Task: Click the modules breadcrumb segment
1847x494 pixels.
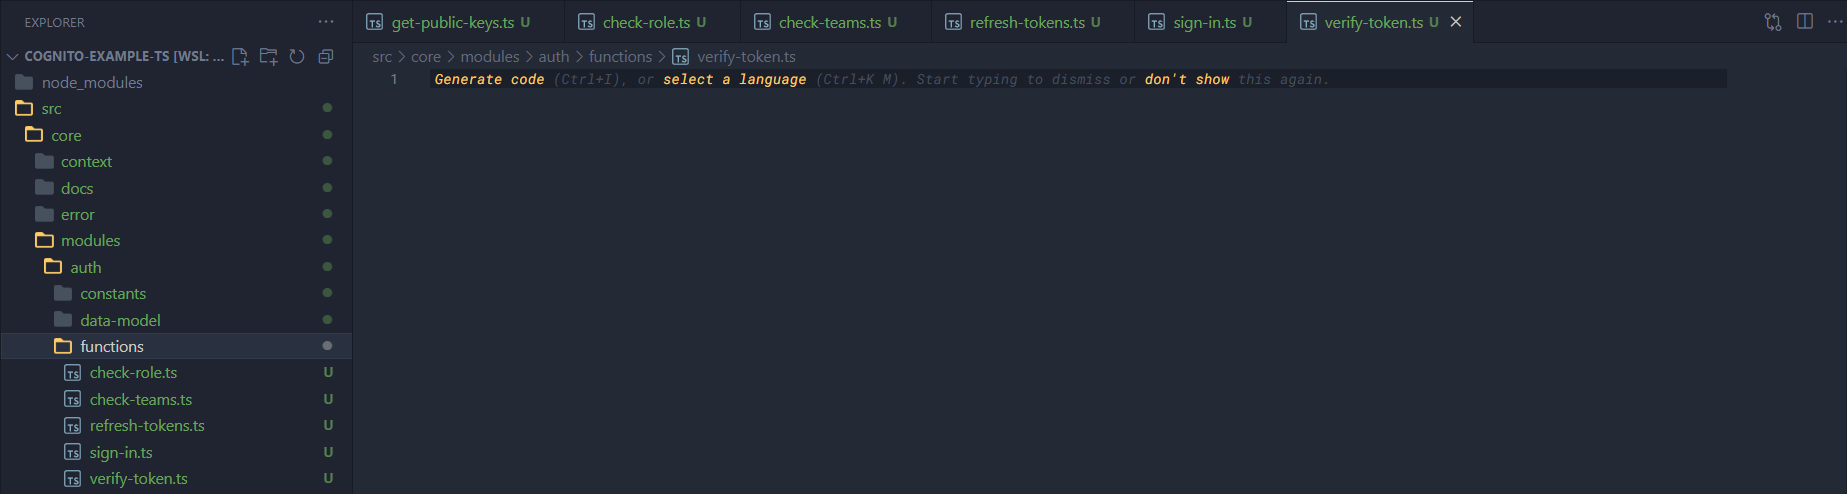Action: [490, 57]
